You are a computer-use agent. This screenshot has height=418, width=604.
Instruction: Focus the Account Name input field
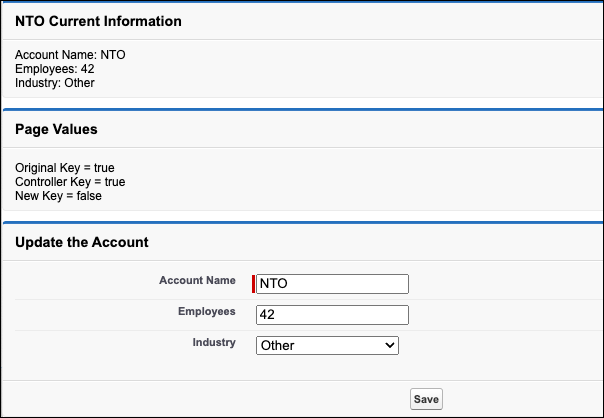coord(332,284)
